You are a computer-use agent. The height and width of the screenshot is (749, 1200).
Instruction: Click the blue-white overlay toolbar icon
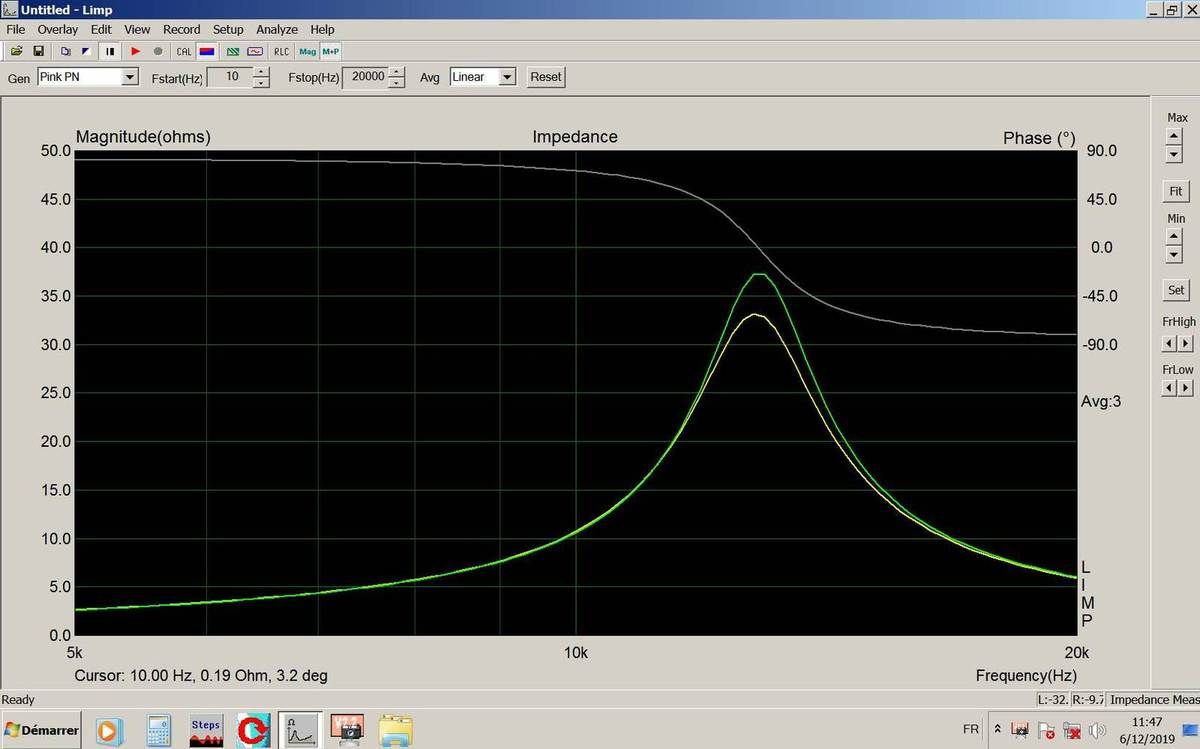point(86,51)
